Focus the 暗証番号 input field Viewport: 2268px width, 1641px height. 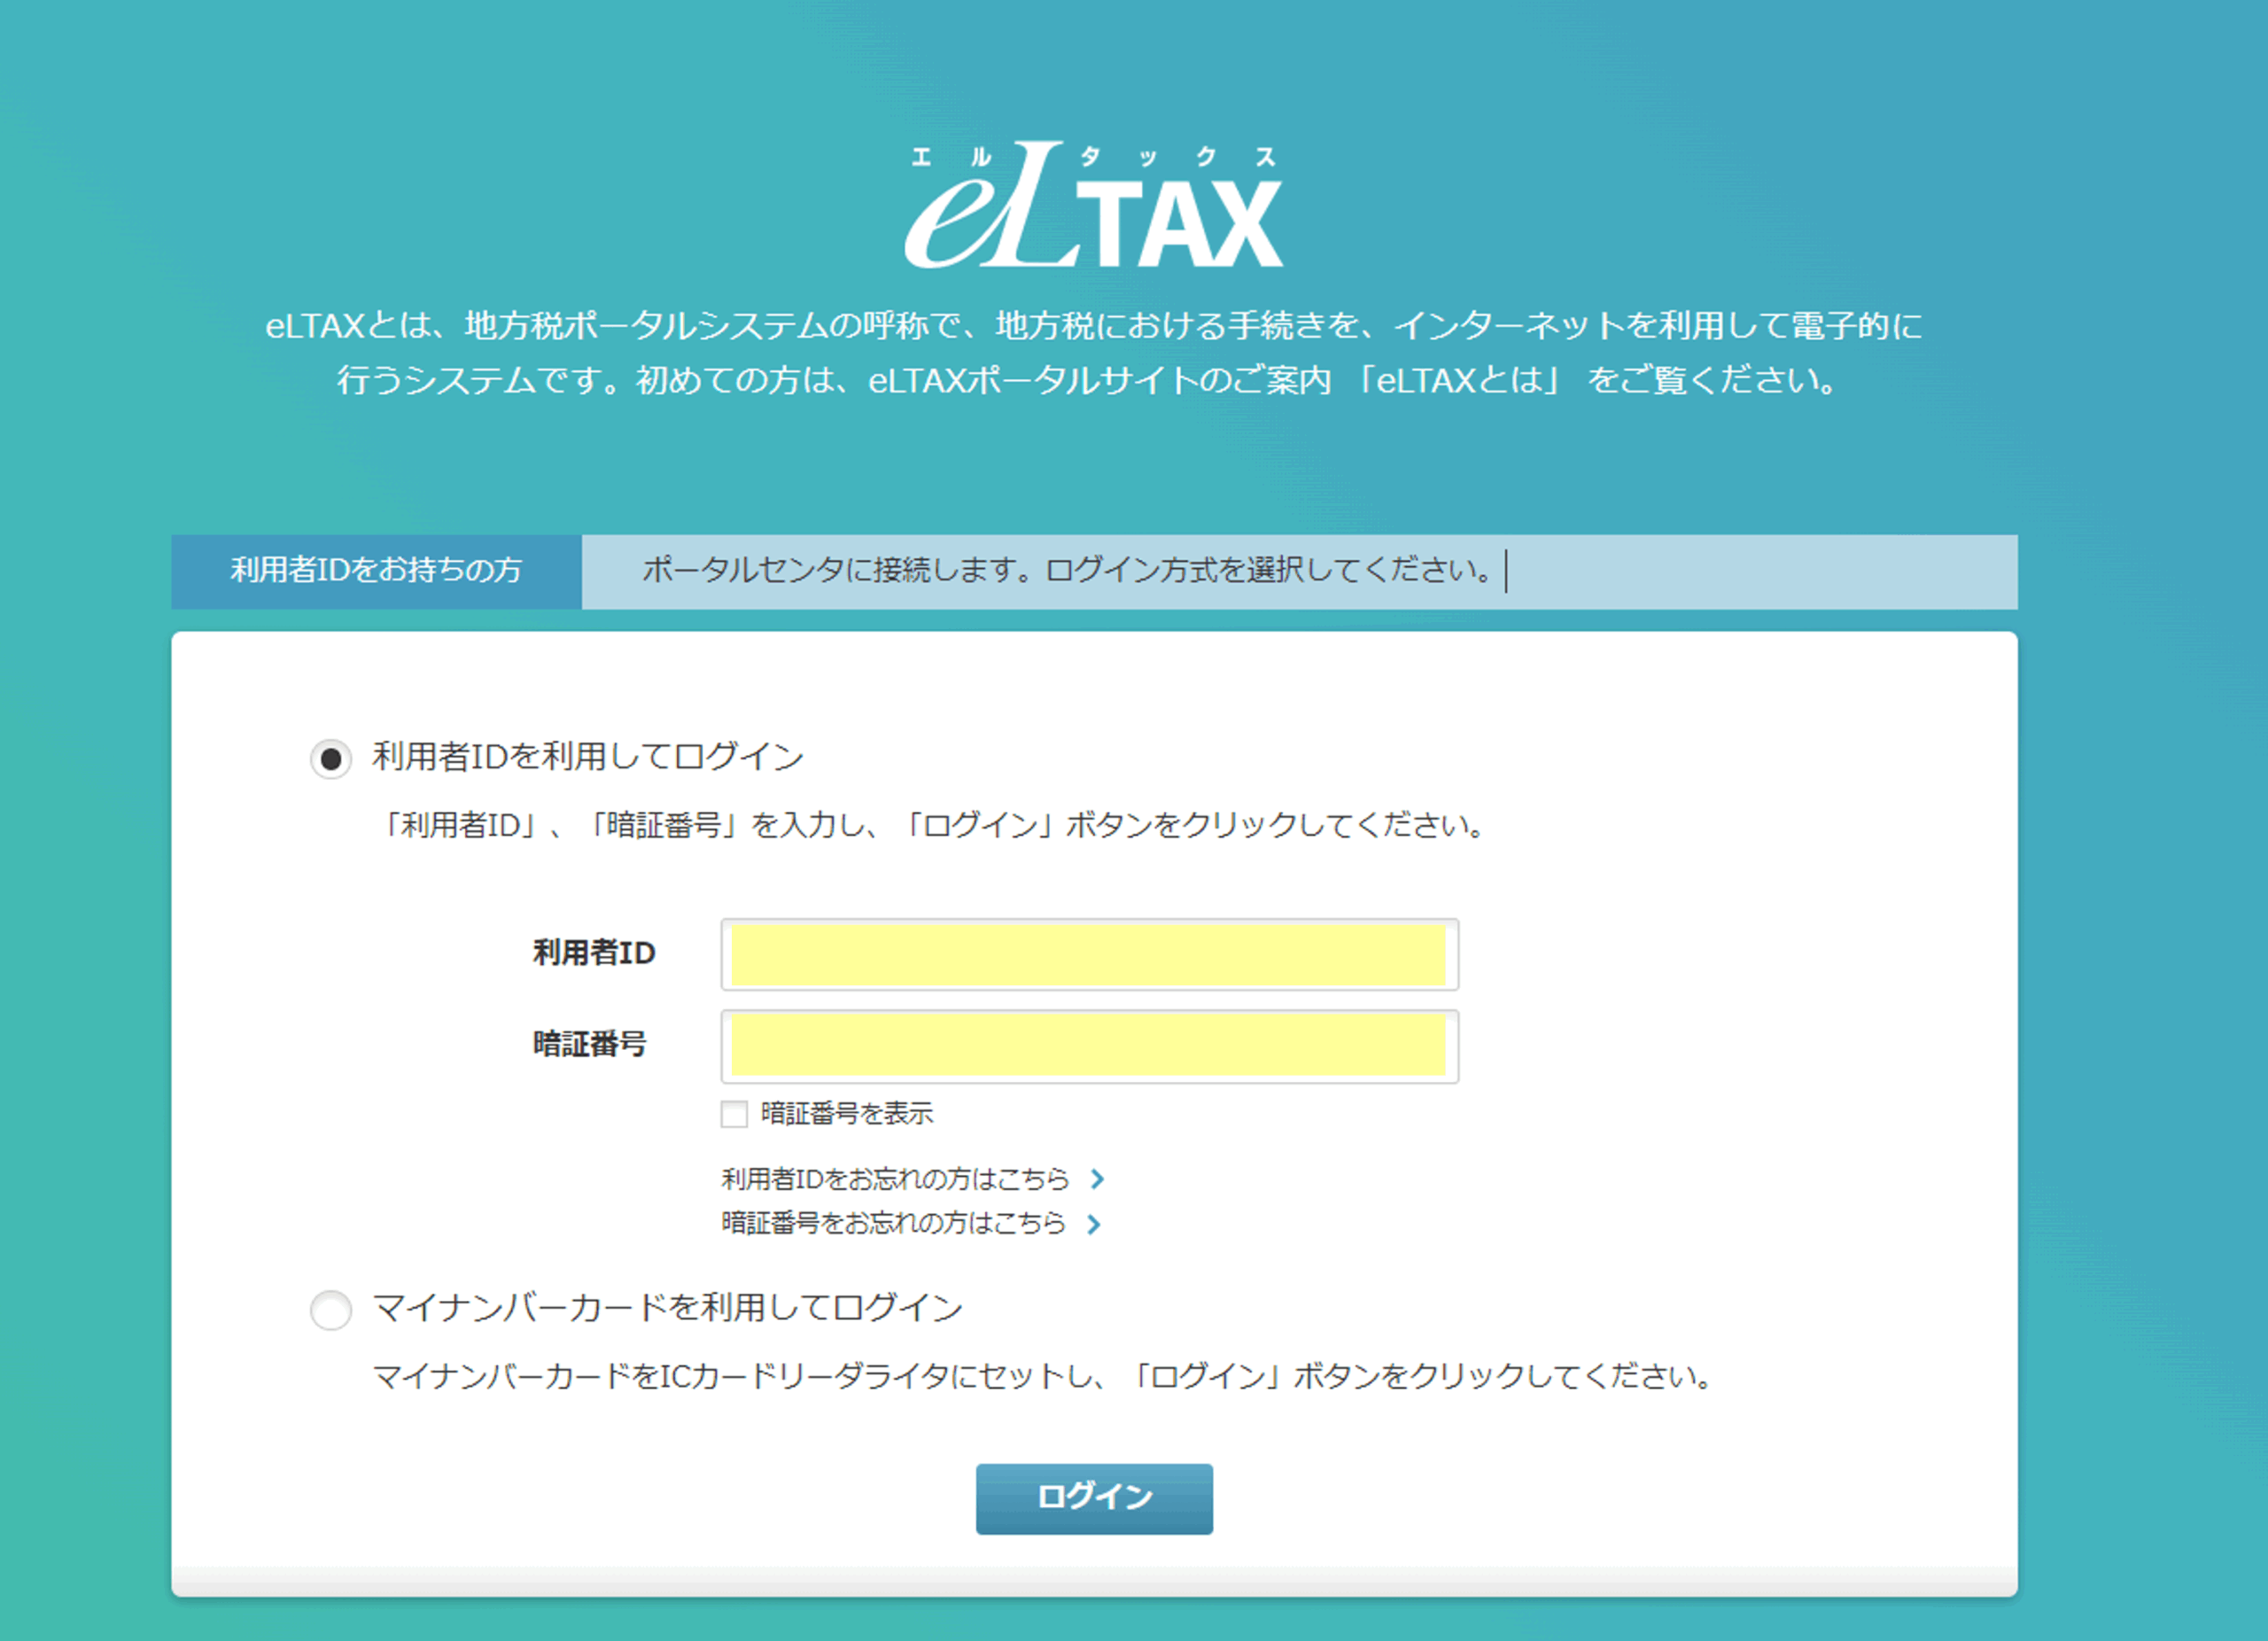tap(1089, 1047)
